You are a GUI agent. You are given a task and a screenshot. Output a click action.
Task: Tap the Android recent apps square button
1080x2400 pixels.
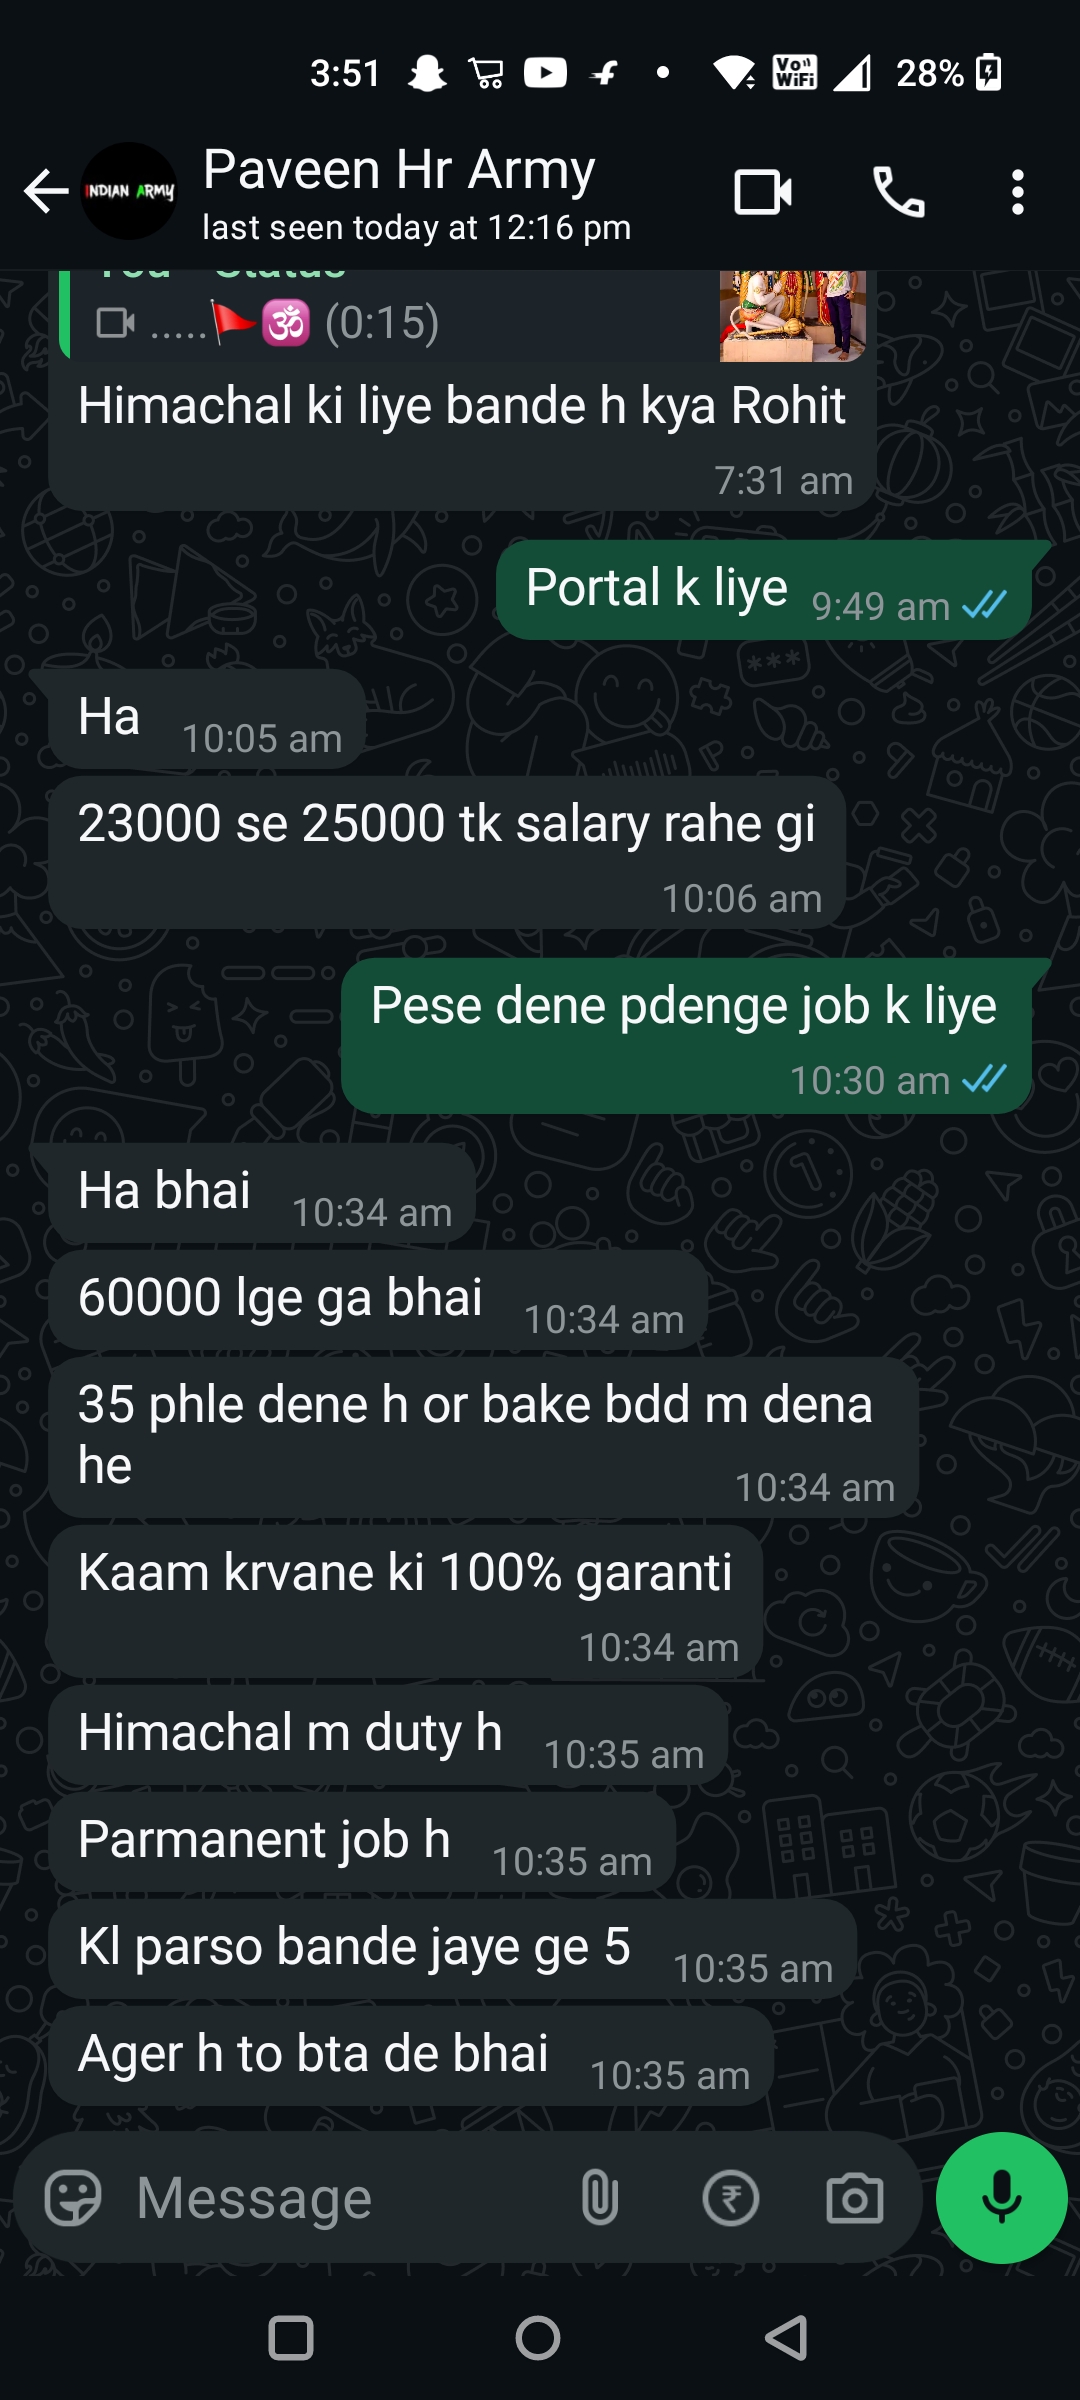point(291,2339)
